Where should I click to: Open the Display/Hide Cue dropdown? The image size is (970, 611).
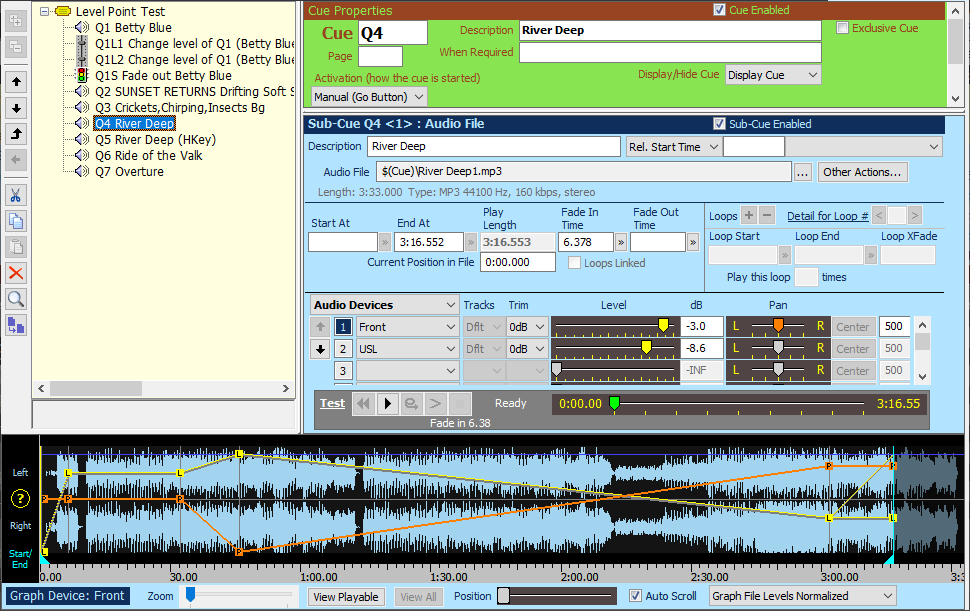[x=773, y=75]
